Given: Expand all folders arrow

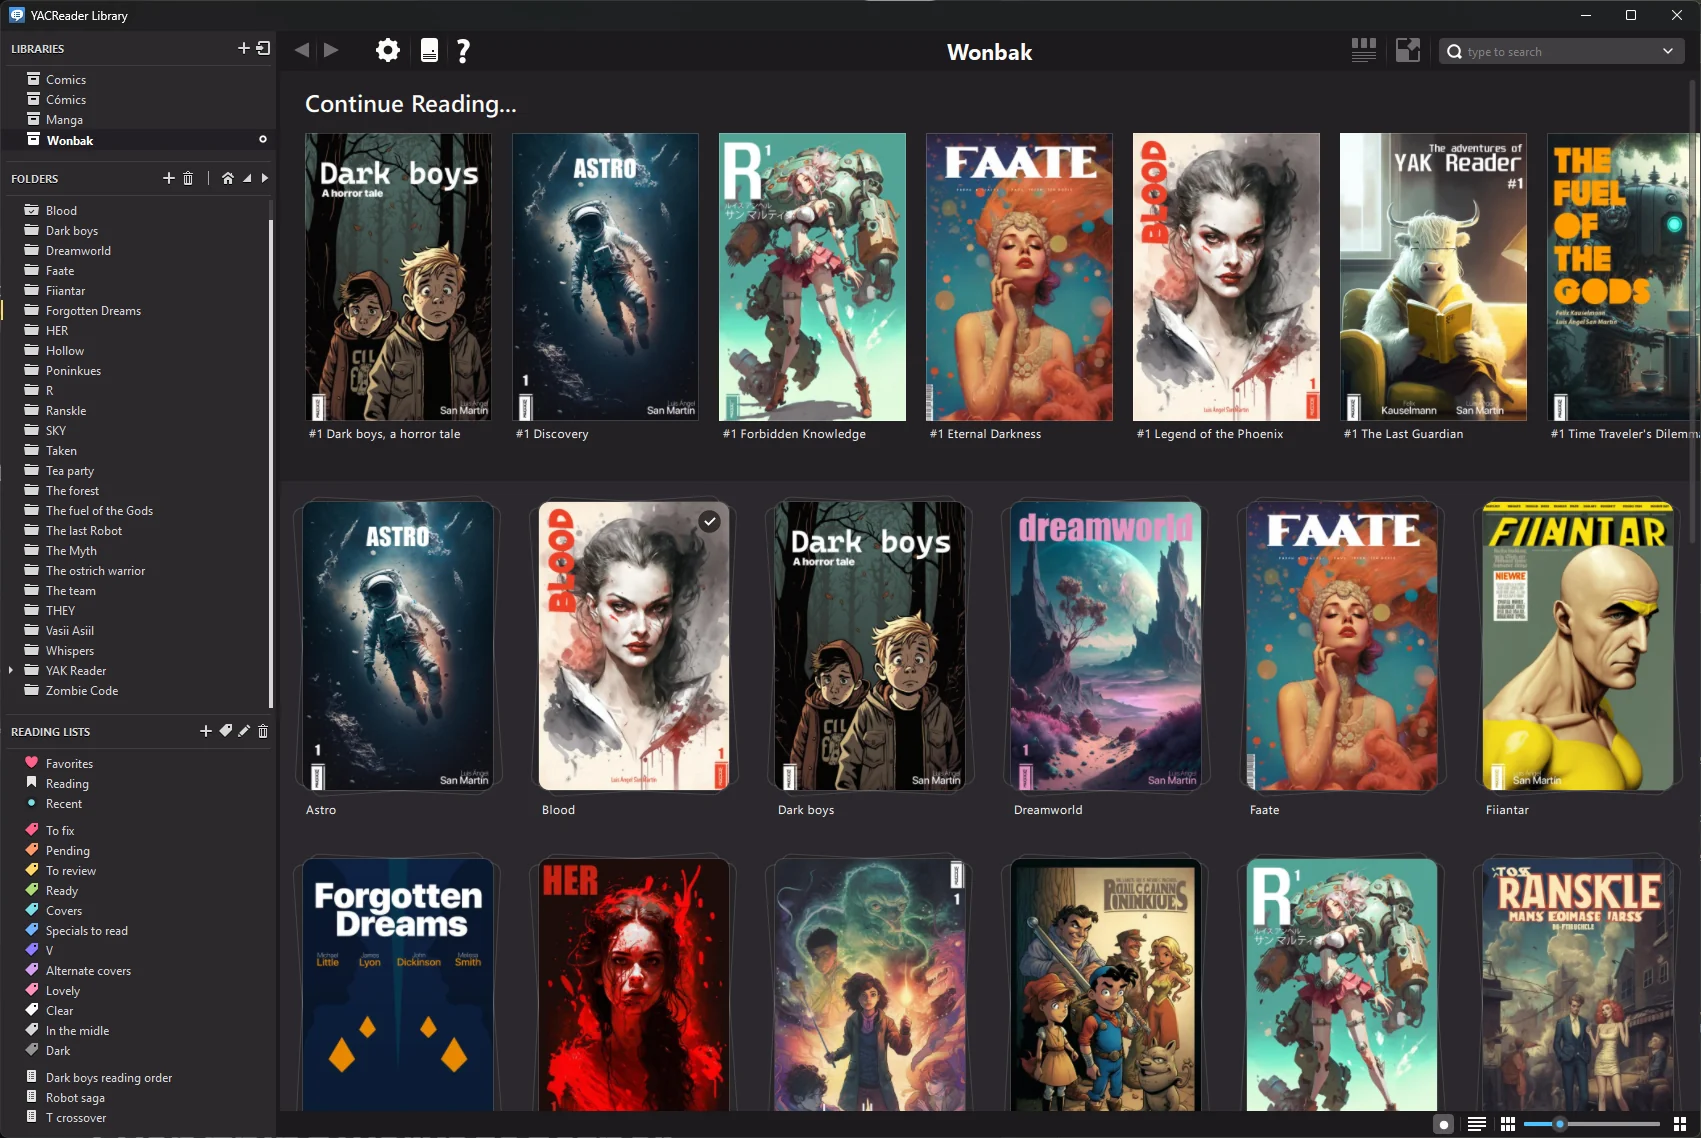Looking at the screenshot, I should point(265,178).
